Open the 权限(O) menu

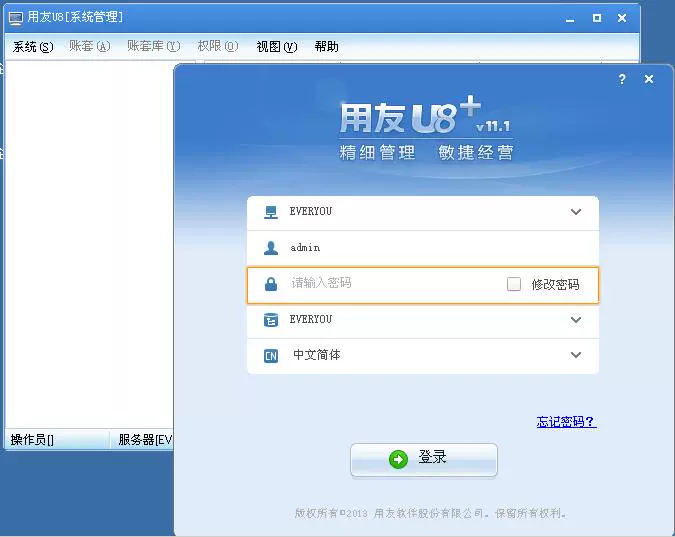(x=218, y=46)
